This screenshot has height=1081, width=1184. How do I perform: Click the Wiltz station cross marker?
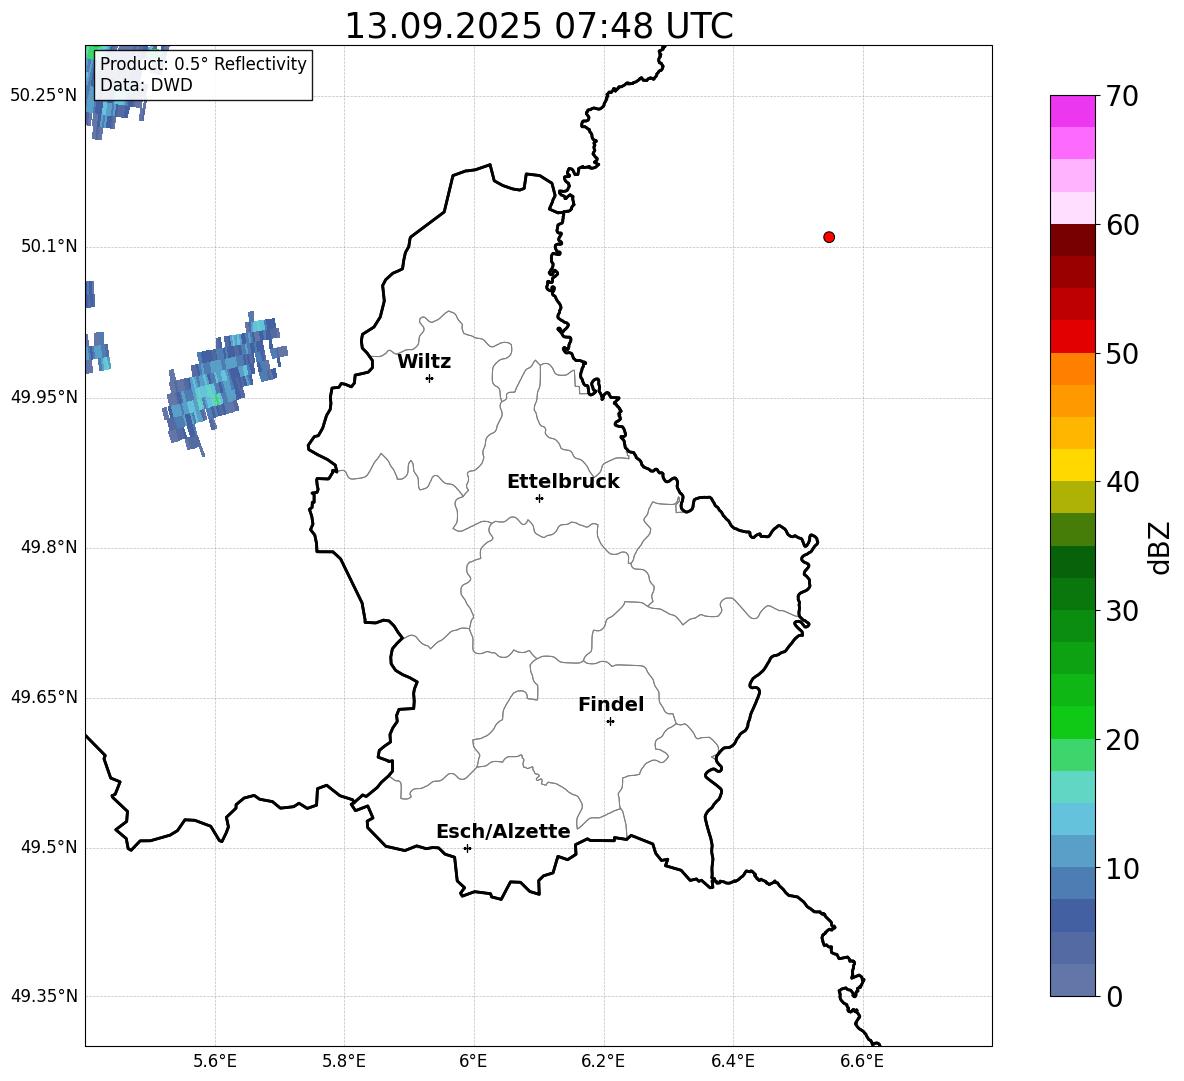tap(429, 378)
